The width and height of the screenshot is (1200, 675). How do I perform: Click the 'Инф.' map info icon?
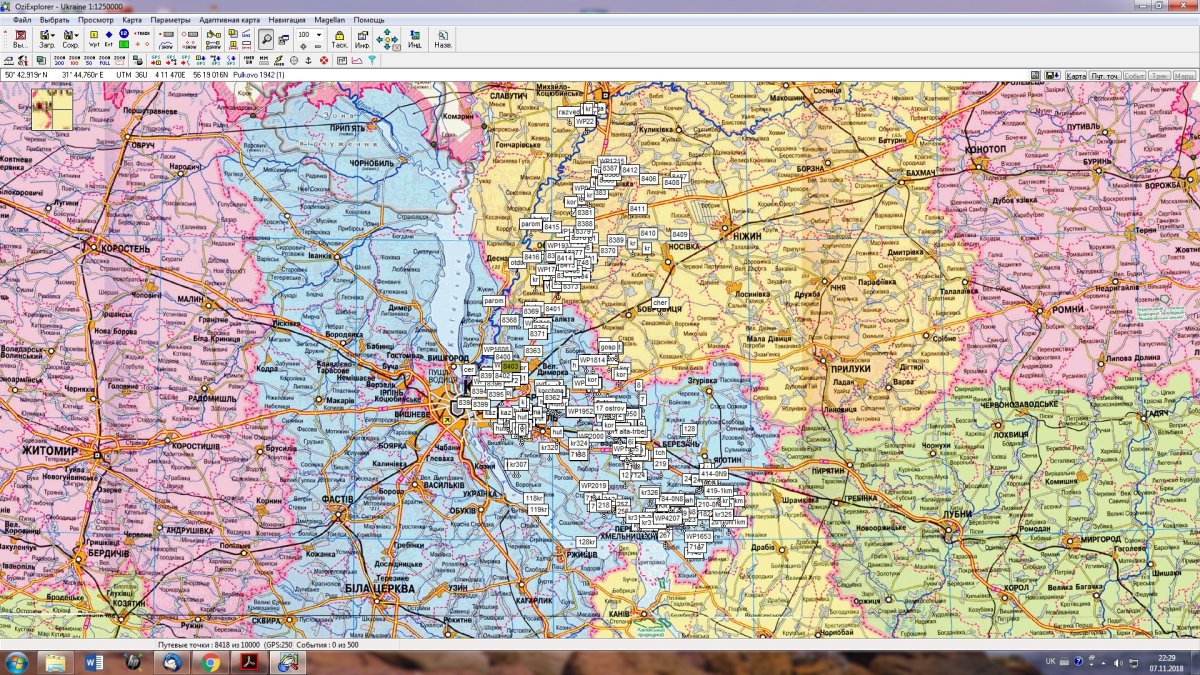point(362,39)
